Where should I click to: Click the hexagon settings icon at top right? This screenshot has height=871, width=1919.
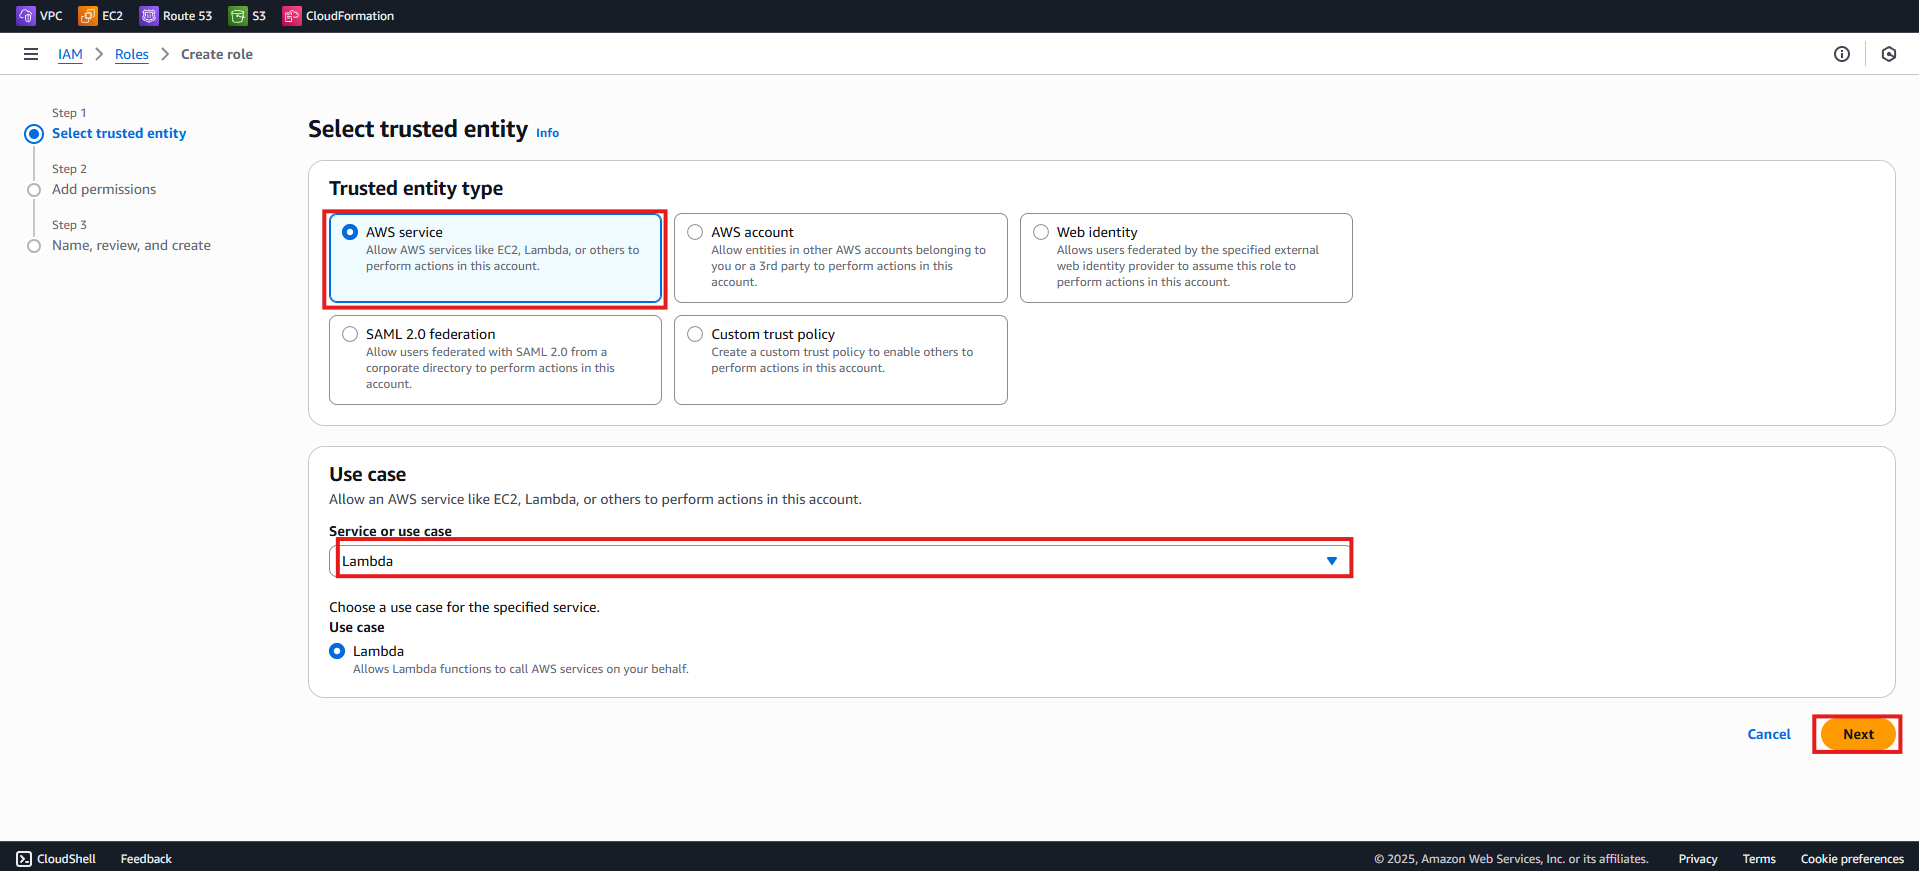(x=1889, y=54)
